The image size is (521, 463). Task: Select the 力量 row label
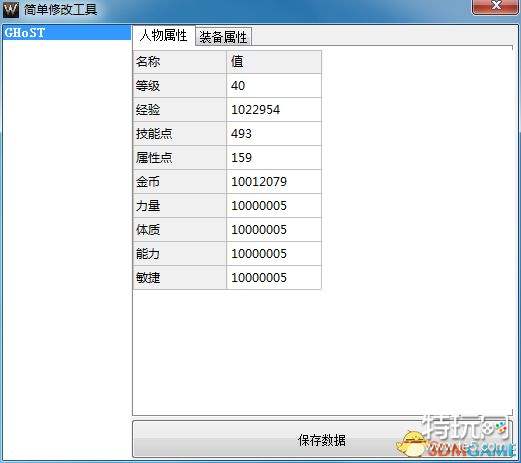pos(180,206)
